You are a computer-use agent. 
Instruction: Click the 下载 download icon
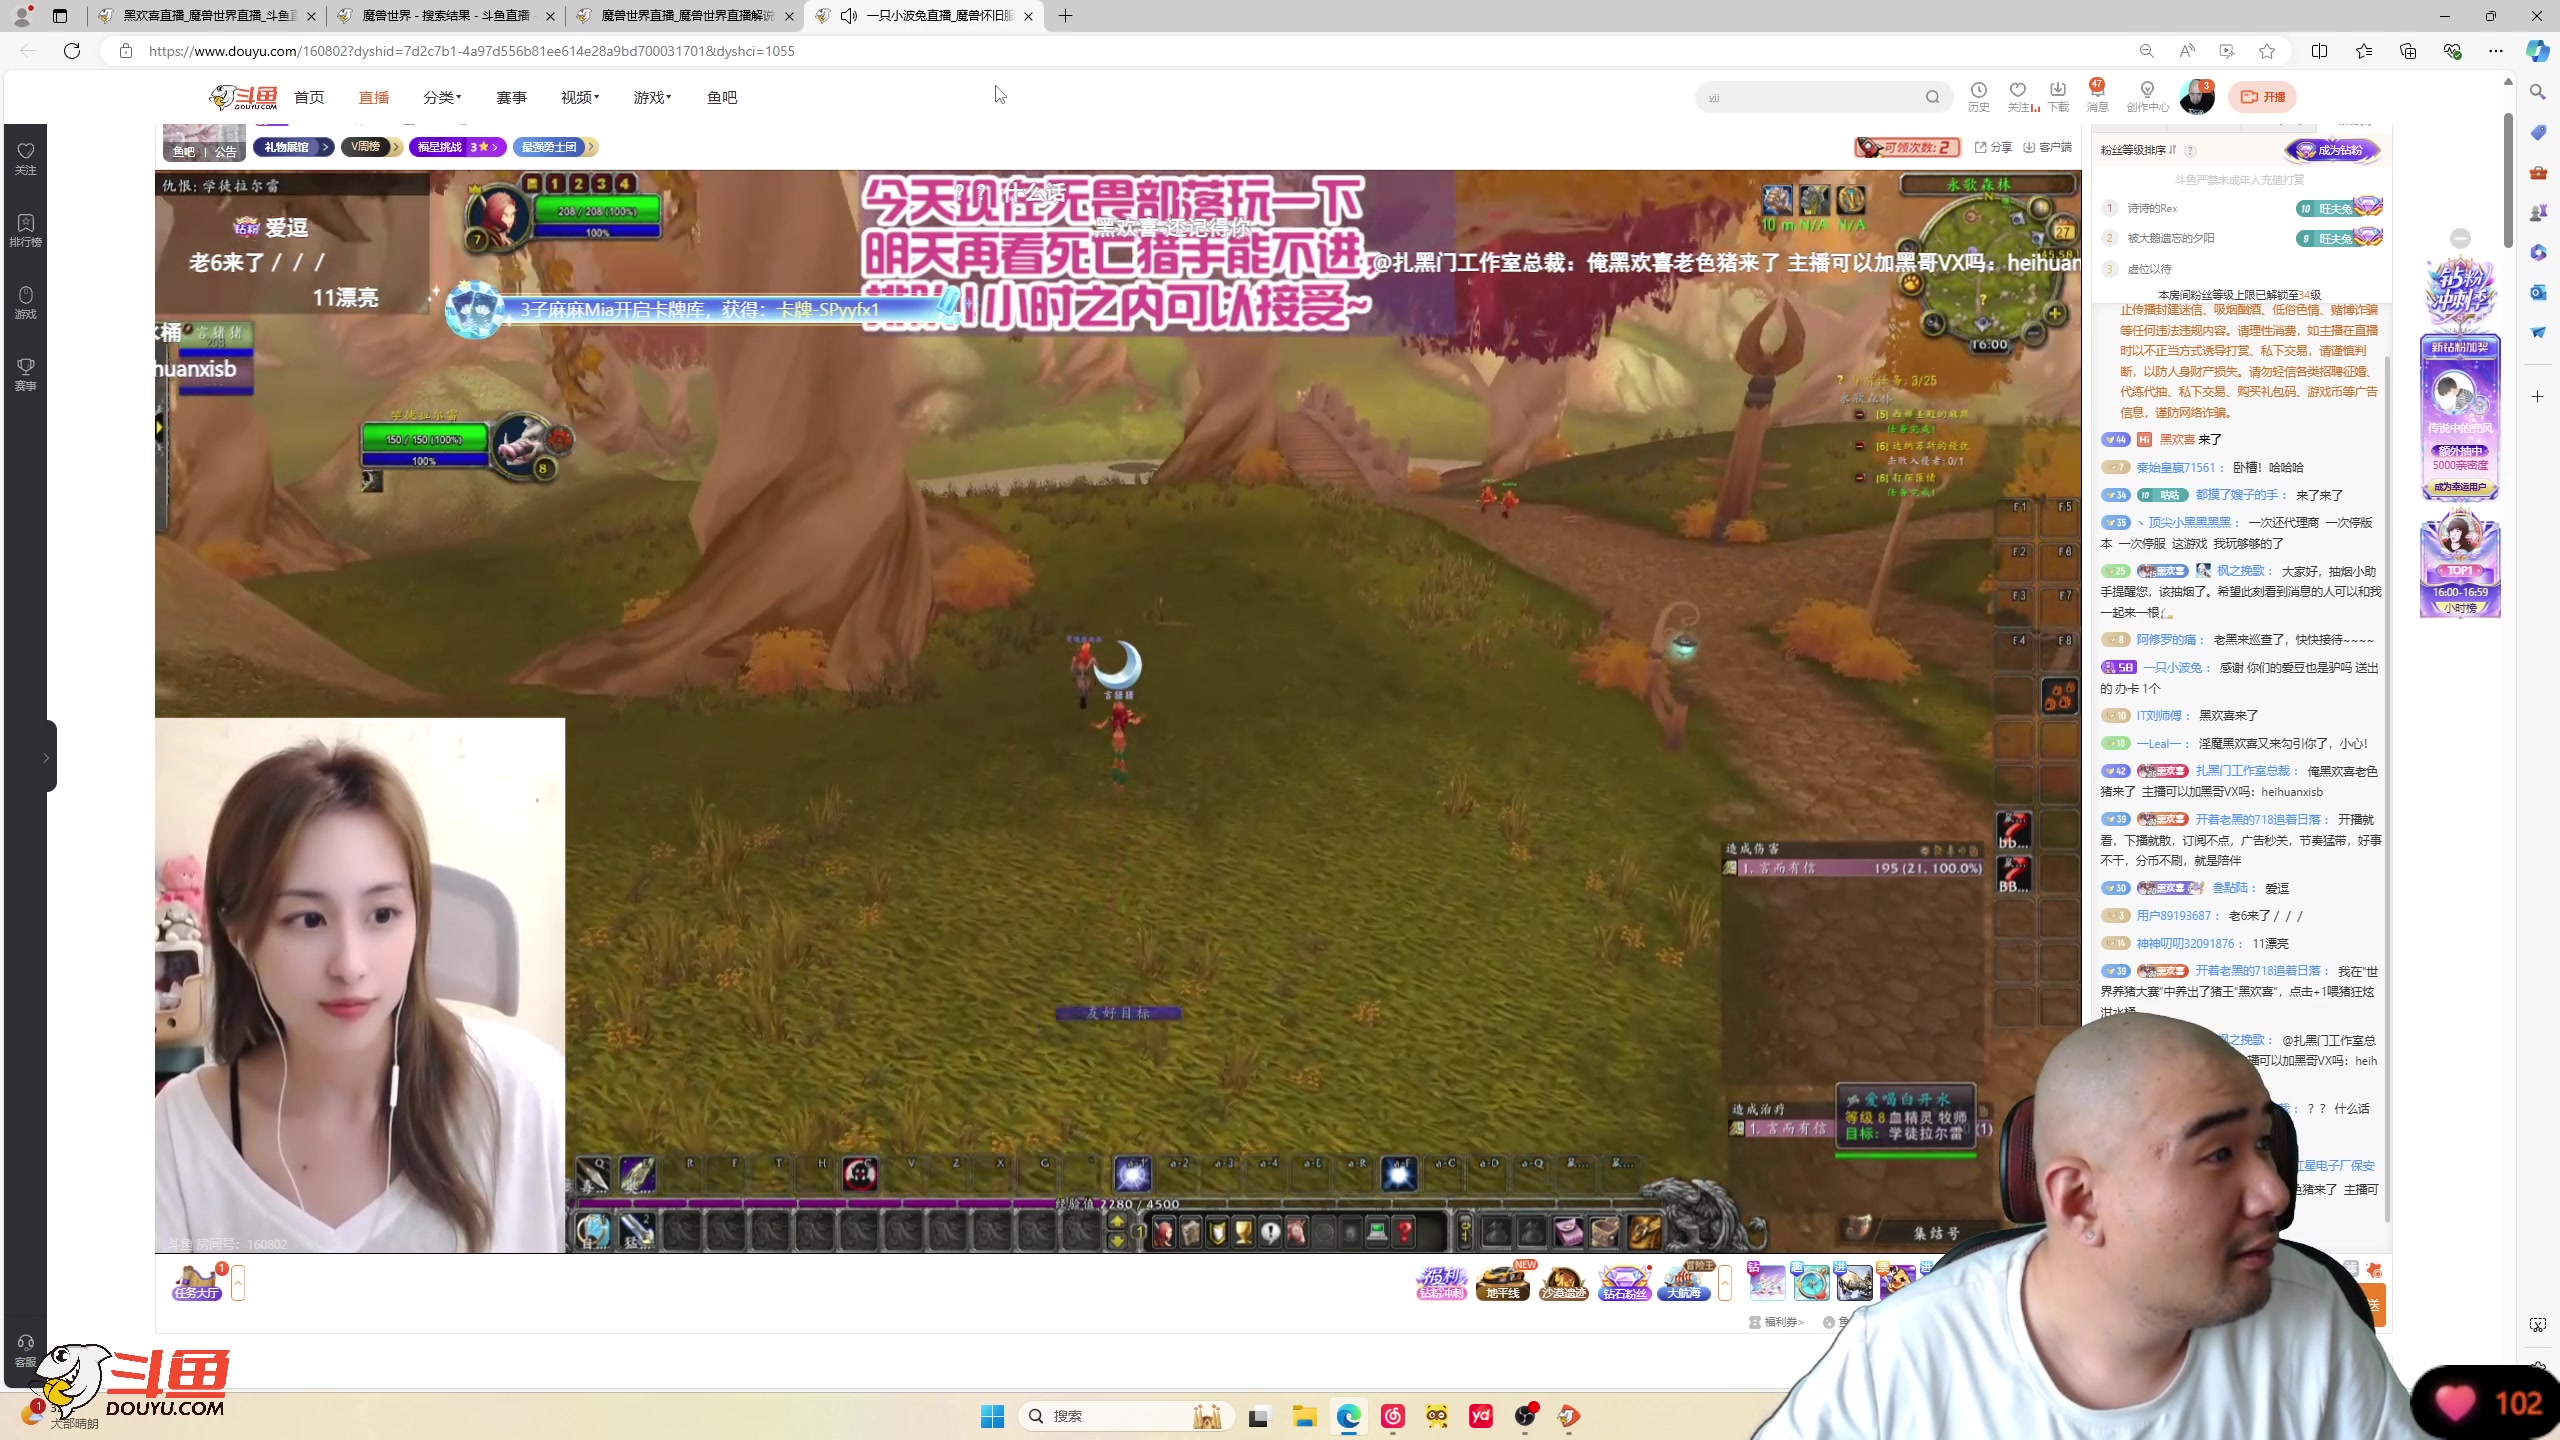click(2057, 91)
